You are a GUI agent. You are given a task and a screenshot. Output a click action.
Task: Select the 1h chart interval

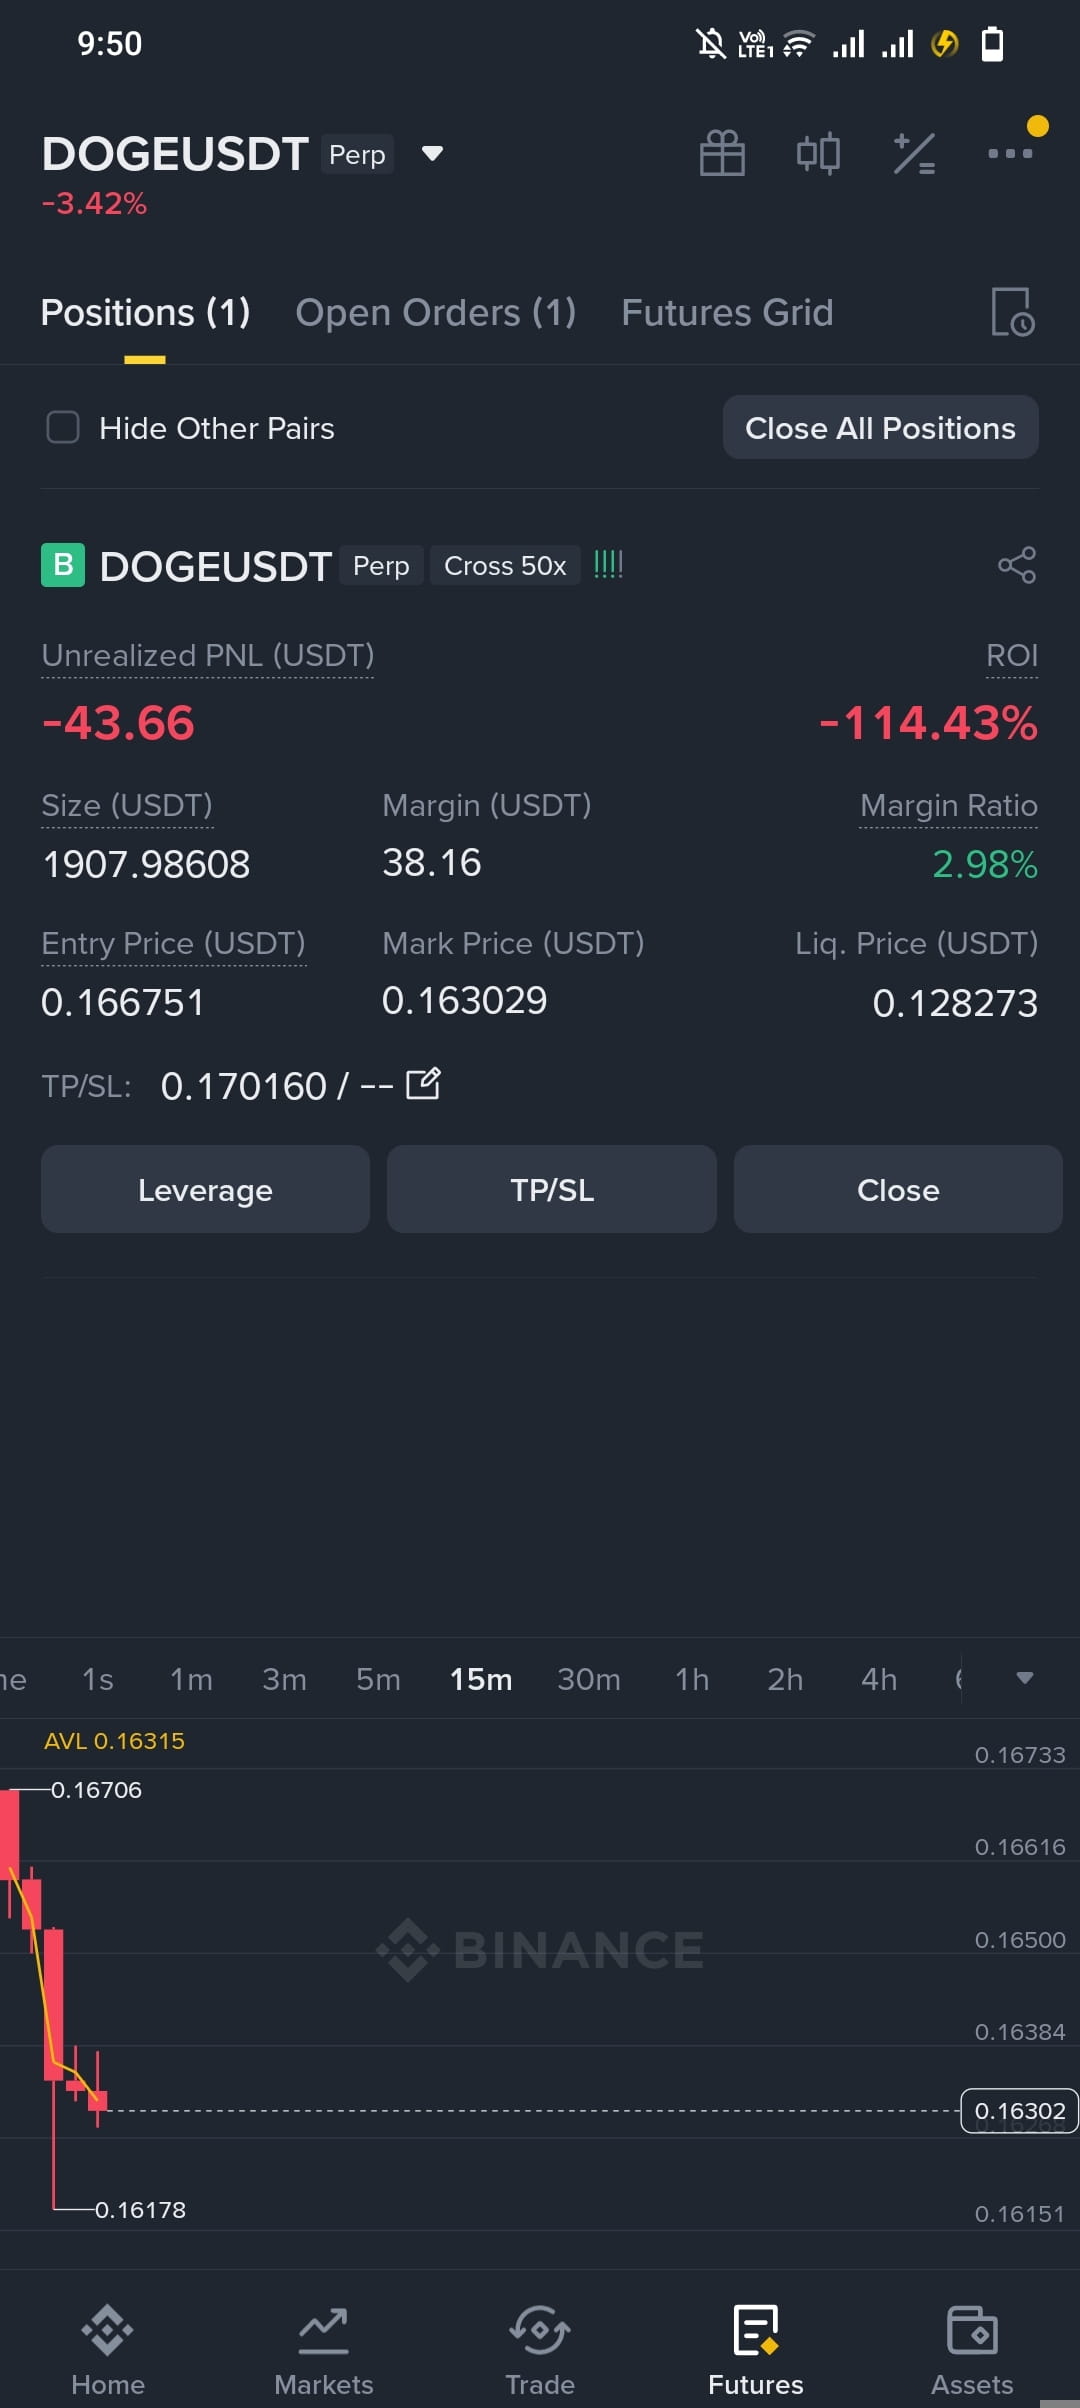click(692, 1679)
